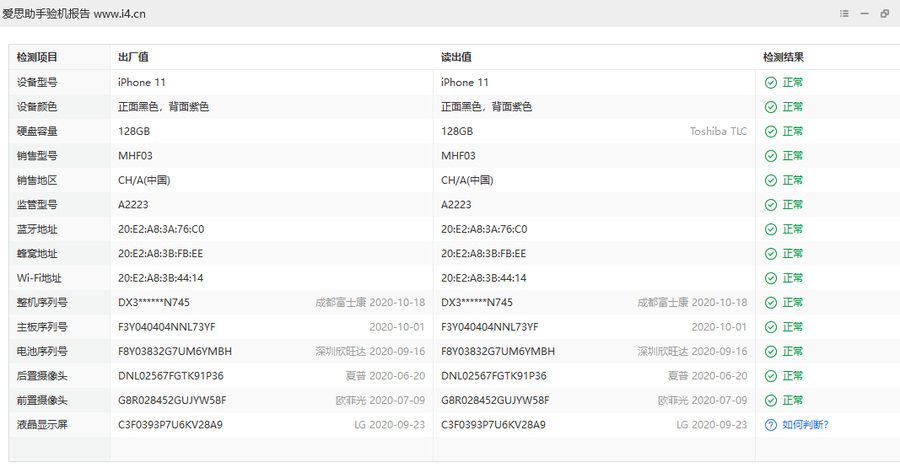Click the green check icon for 设备型号

tap(771, 83)
